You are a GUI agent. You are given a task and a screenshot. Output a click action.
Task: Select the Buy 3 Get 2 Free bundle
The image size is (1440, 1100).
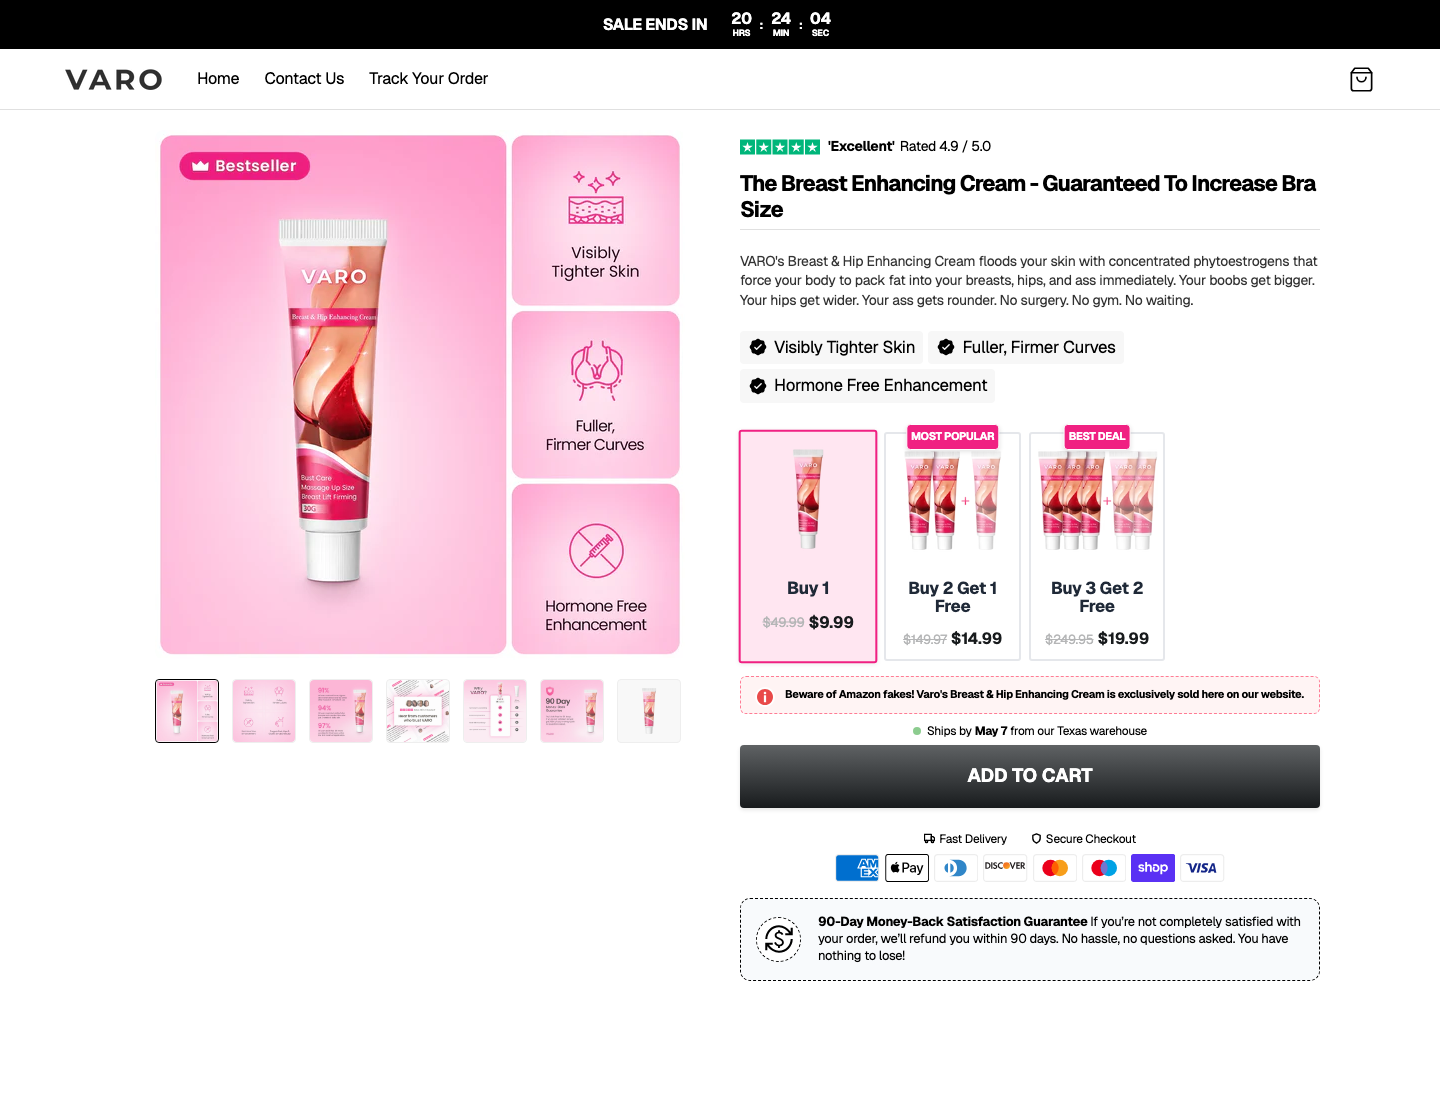click(x=1097, y=546)
